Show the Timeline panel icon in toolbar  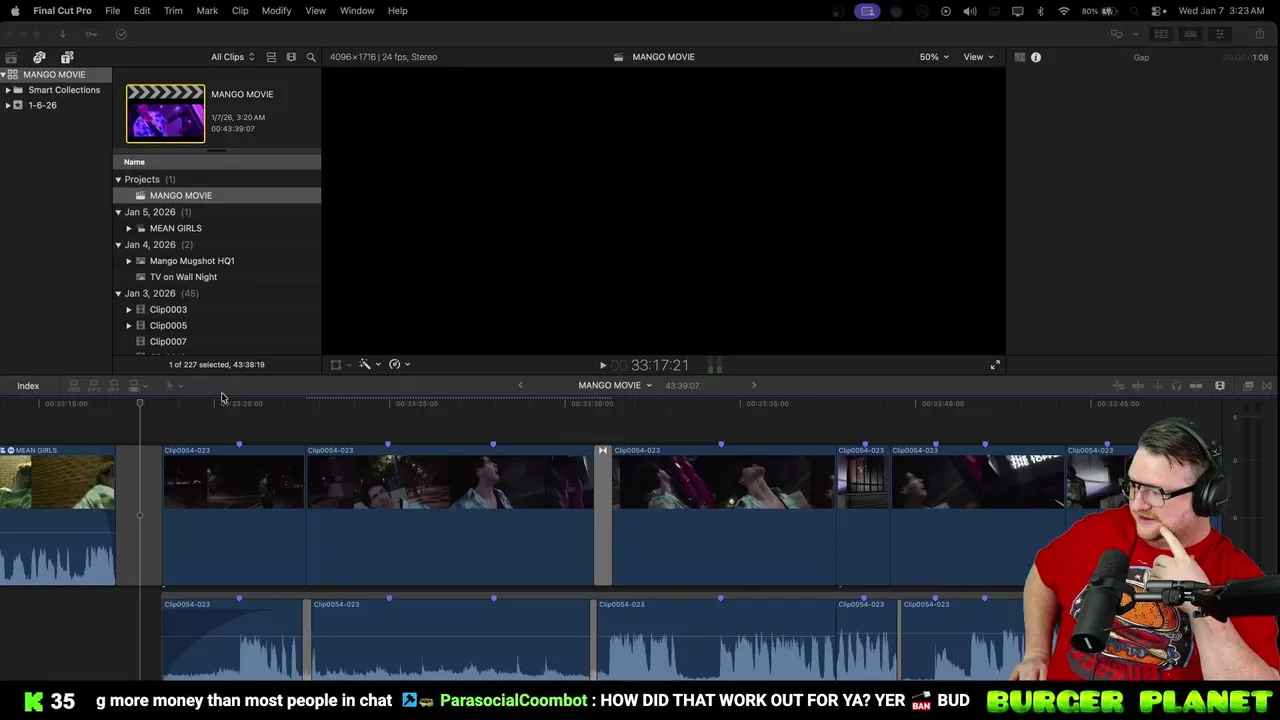point(1190,34)
